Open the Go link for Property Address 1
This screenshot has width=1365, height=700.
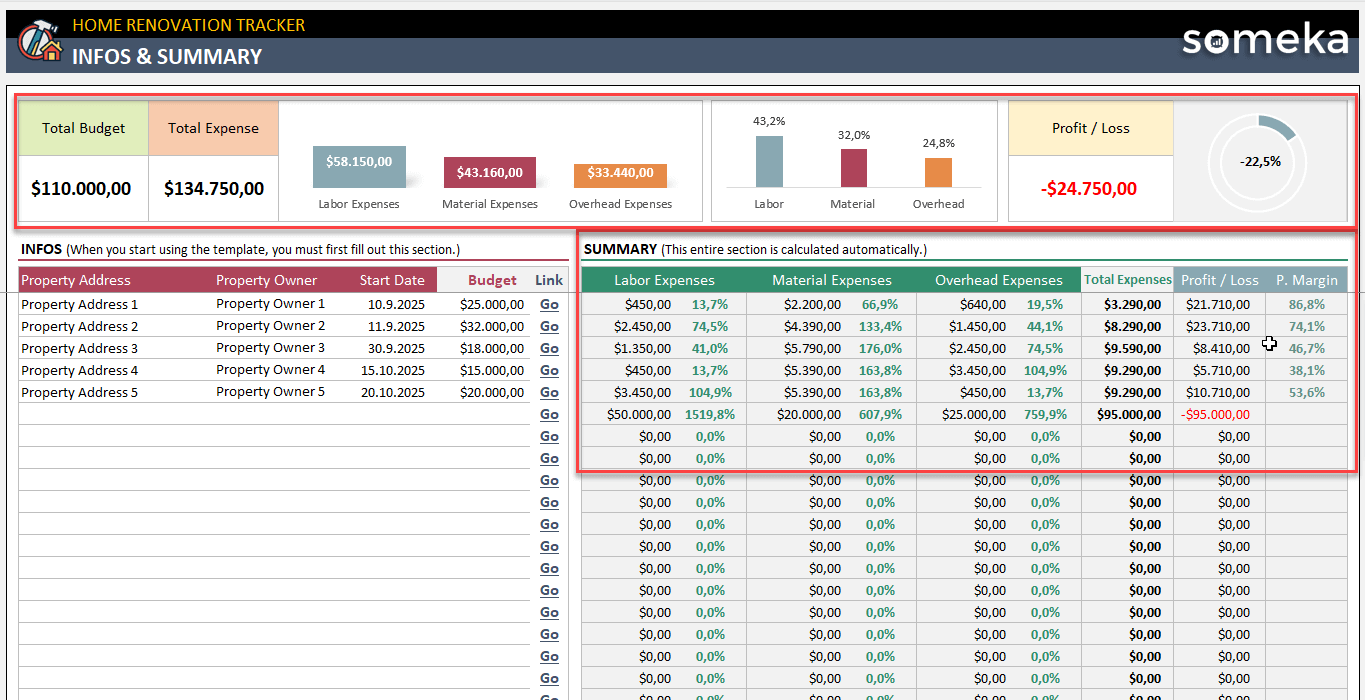click(548, 304)
